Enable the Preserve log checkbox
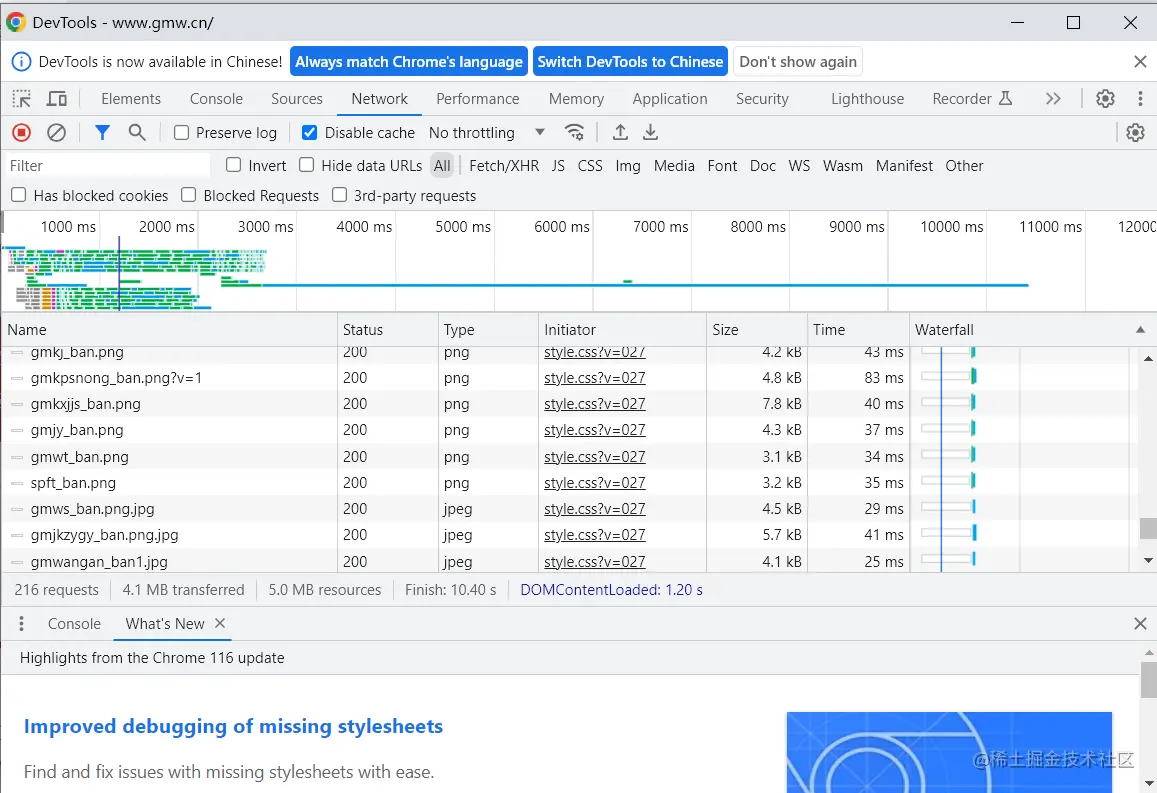 tap(181, 132)
